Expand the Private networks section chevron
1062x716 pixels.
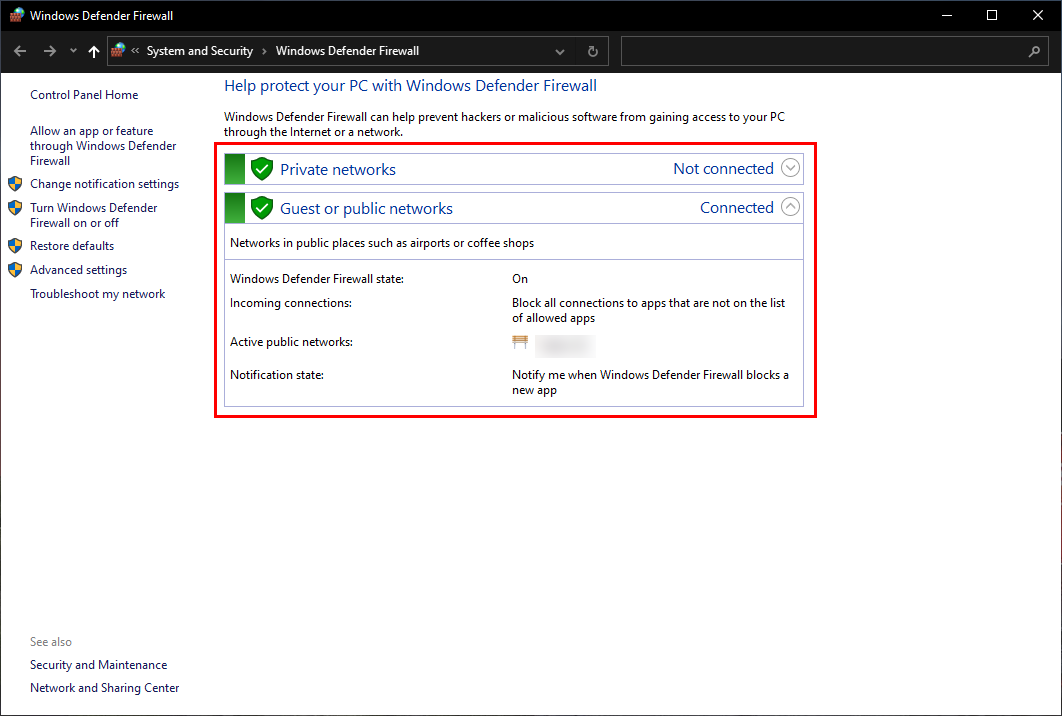[790, 168]
